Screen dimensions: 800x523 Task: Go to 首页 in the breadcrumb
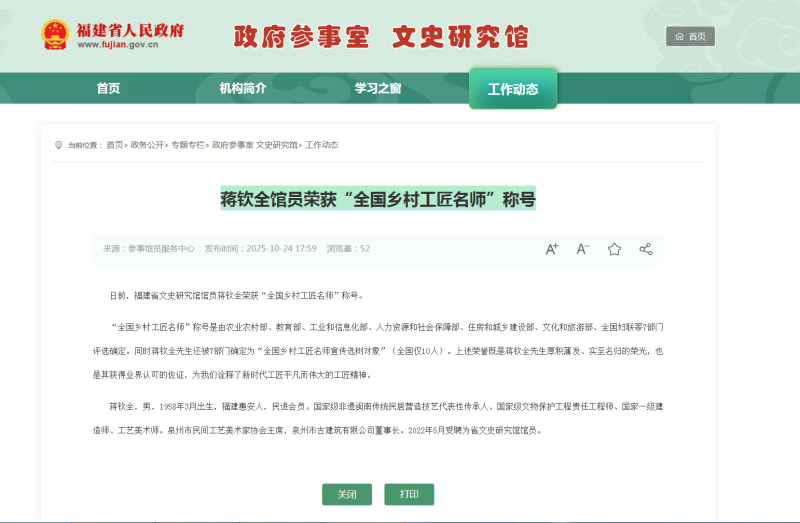click(115, 145)
